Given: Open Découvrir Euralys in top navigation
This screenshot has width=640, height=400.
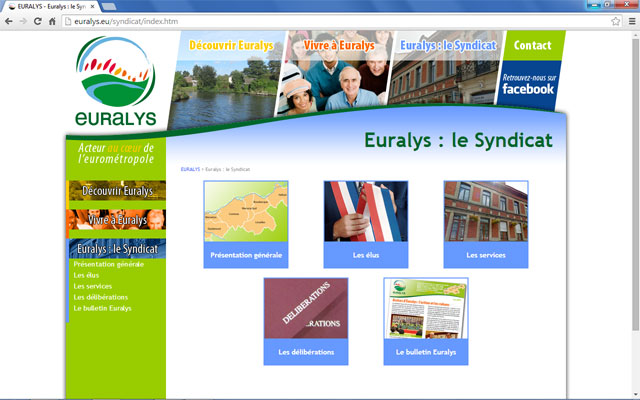Looking at the screenshot, I should point(231,45).
